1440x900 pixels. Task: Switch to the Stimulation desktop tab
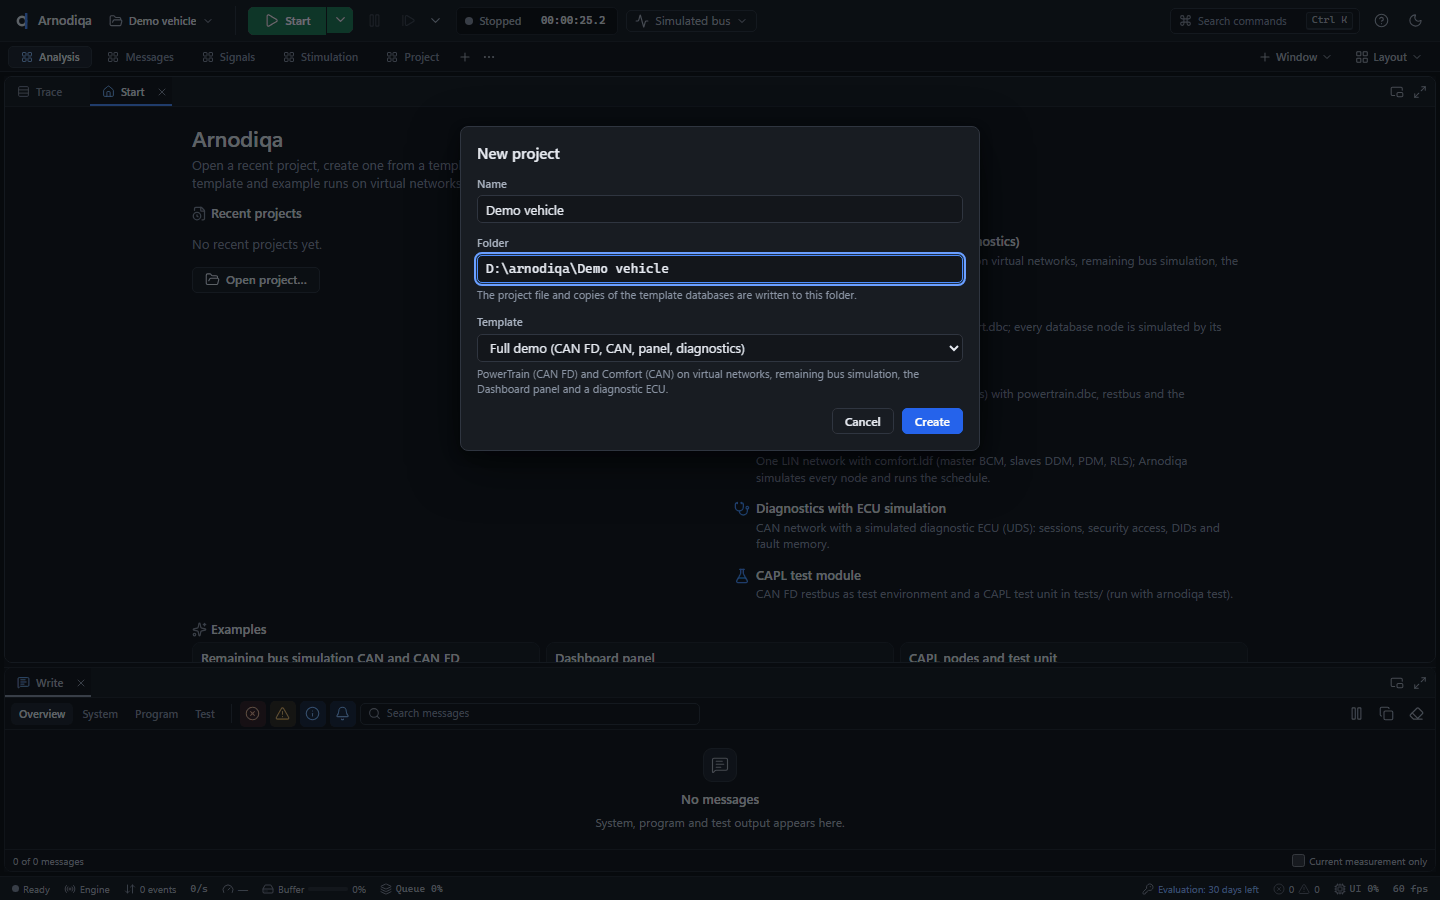pyautogui.click(x=321, y=57)
